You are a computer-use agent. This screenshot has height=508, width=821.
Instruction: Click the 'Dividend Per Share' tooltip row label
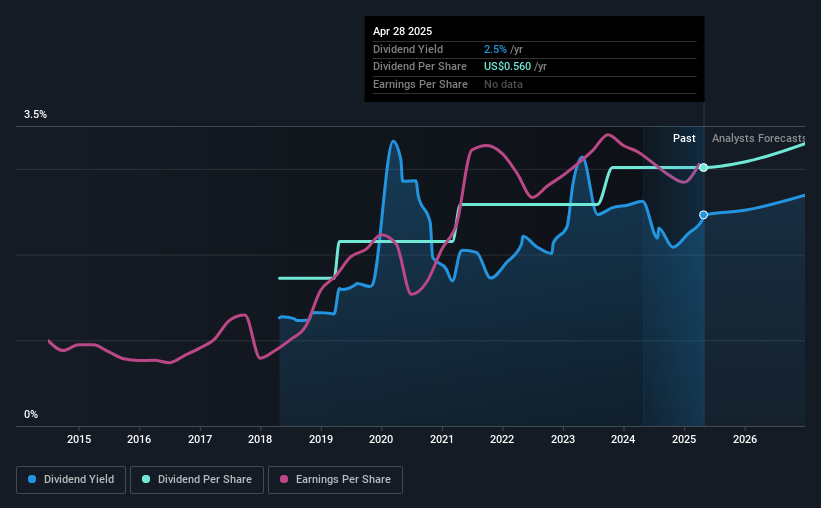point(419,67)
